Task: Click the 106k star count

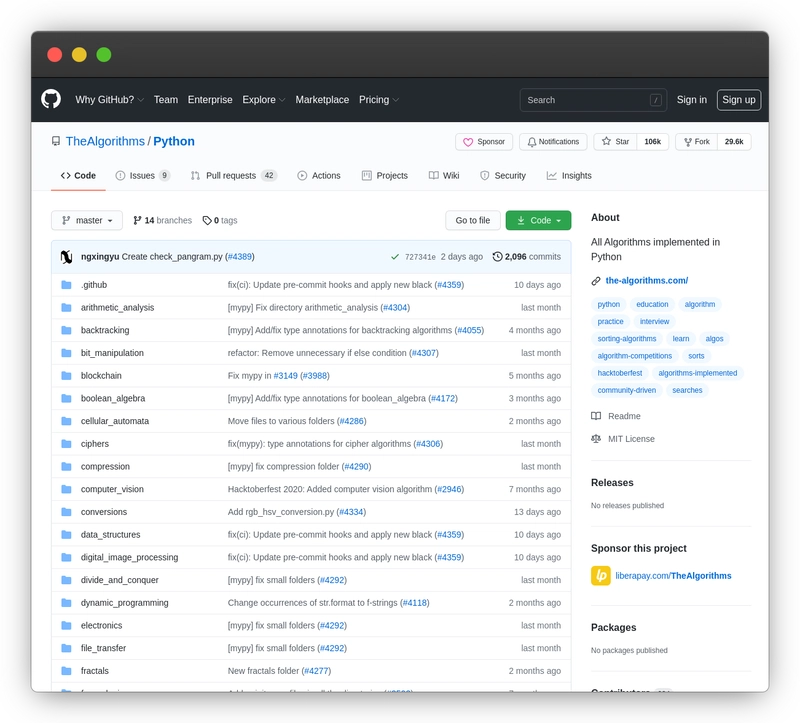Action: pyautogui.click(x=653, y=142)
